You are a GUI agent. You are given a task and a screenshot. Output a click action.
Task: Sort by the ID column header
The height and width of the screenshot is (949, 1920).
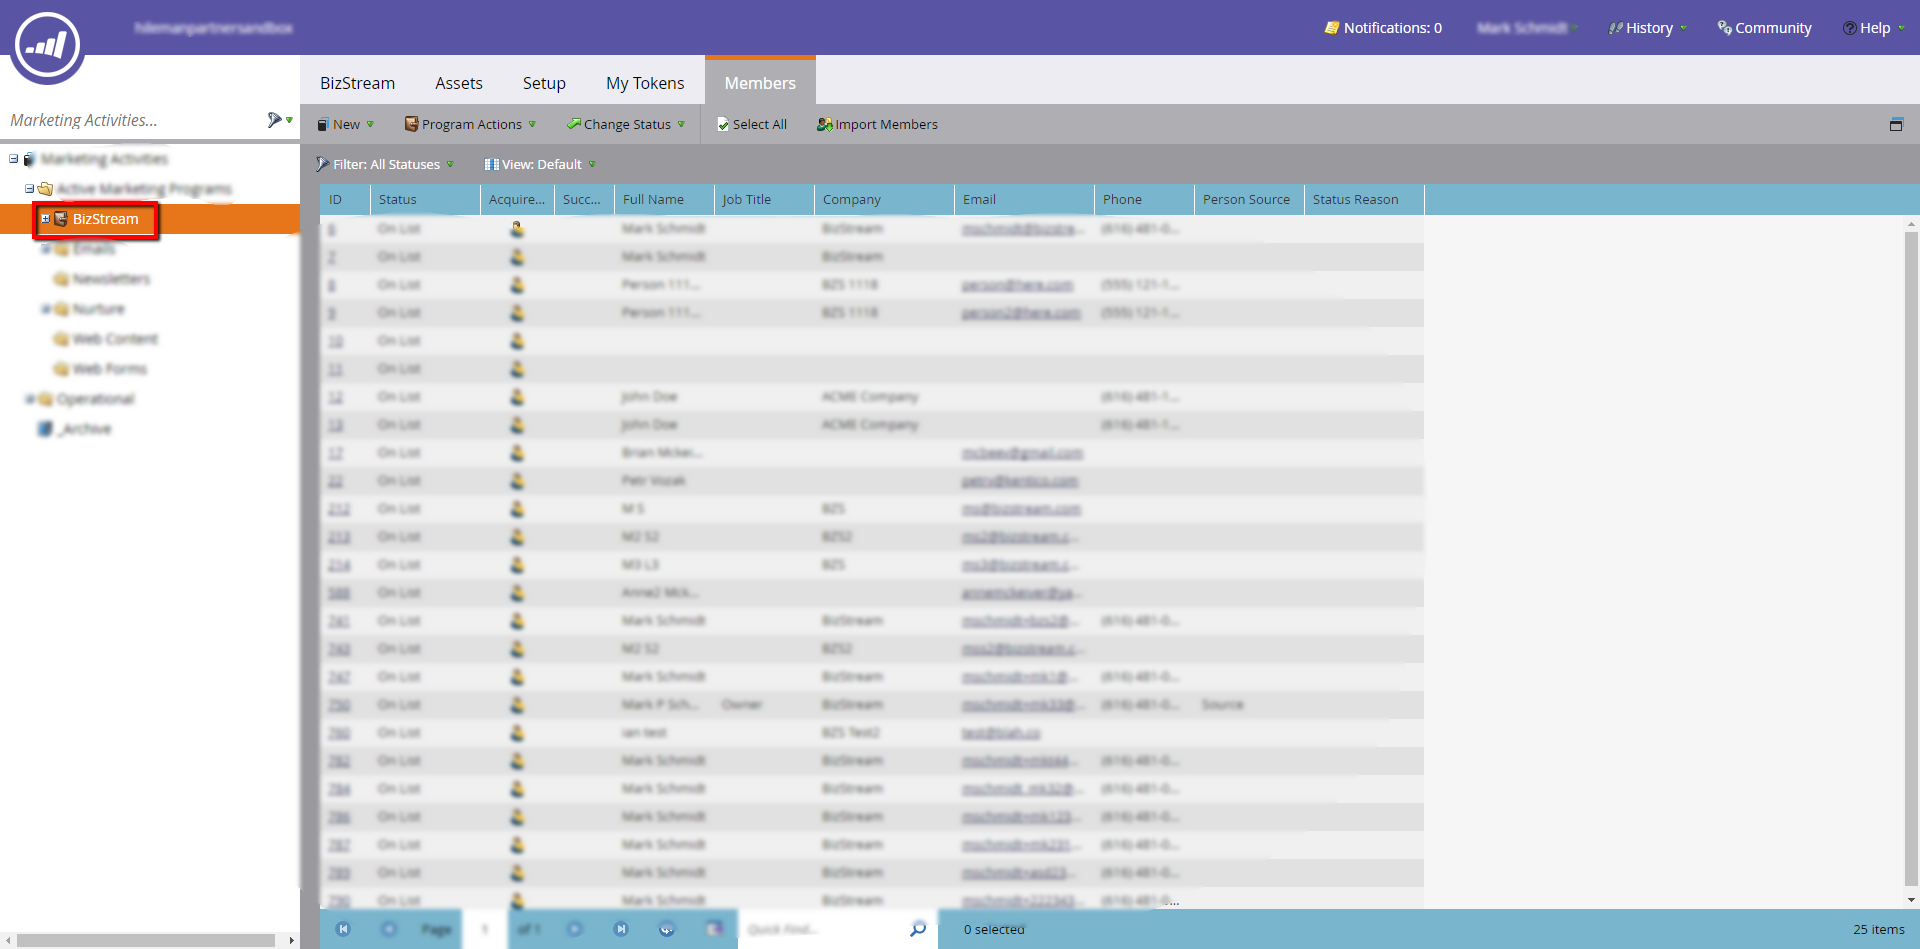tap(345, 199)
